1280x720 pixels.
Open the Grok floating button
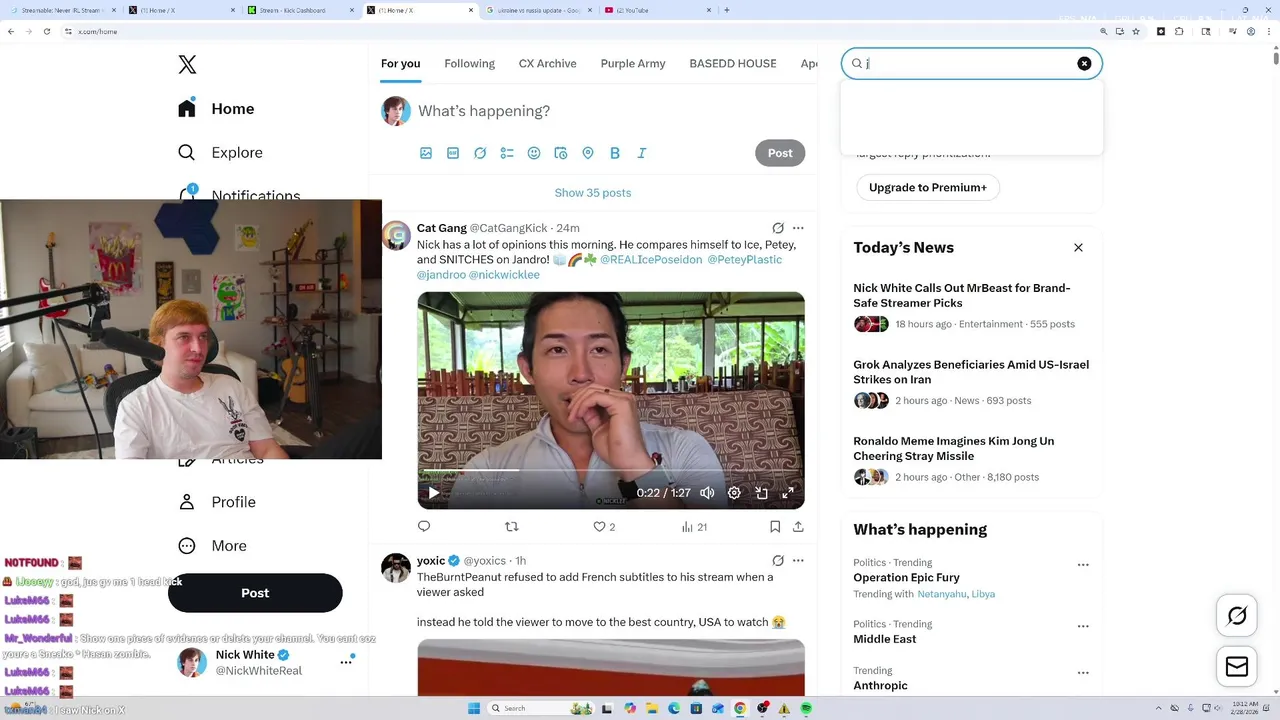(x=1237, y=616)
